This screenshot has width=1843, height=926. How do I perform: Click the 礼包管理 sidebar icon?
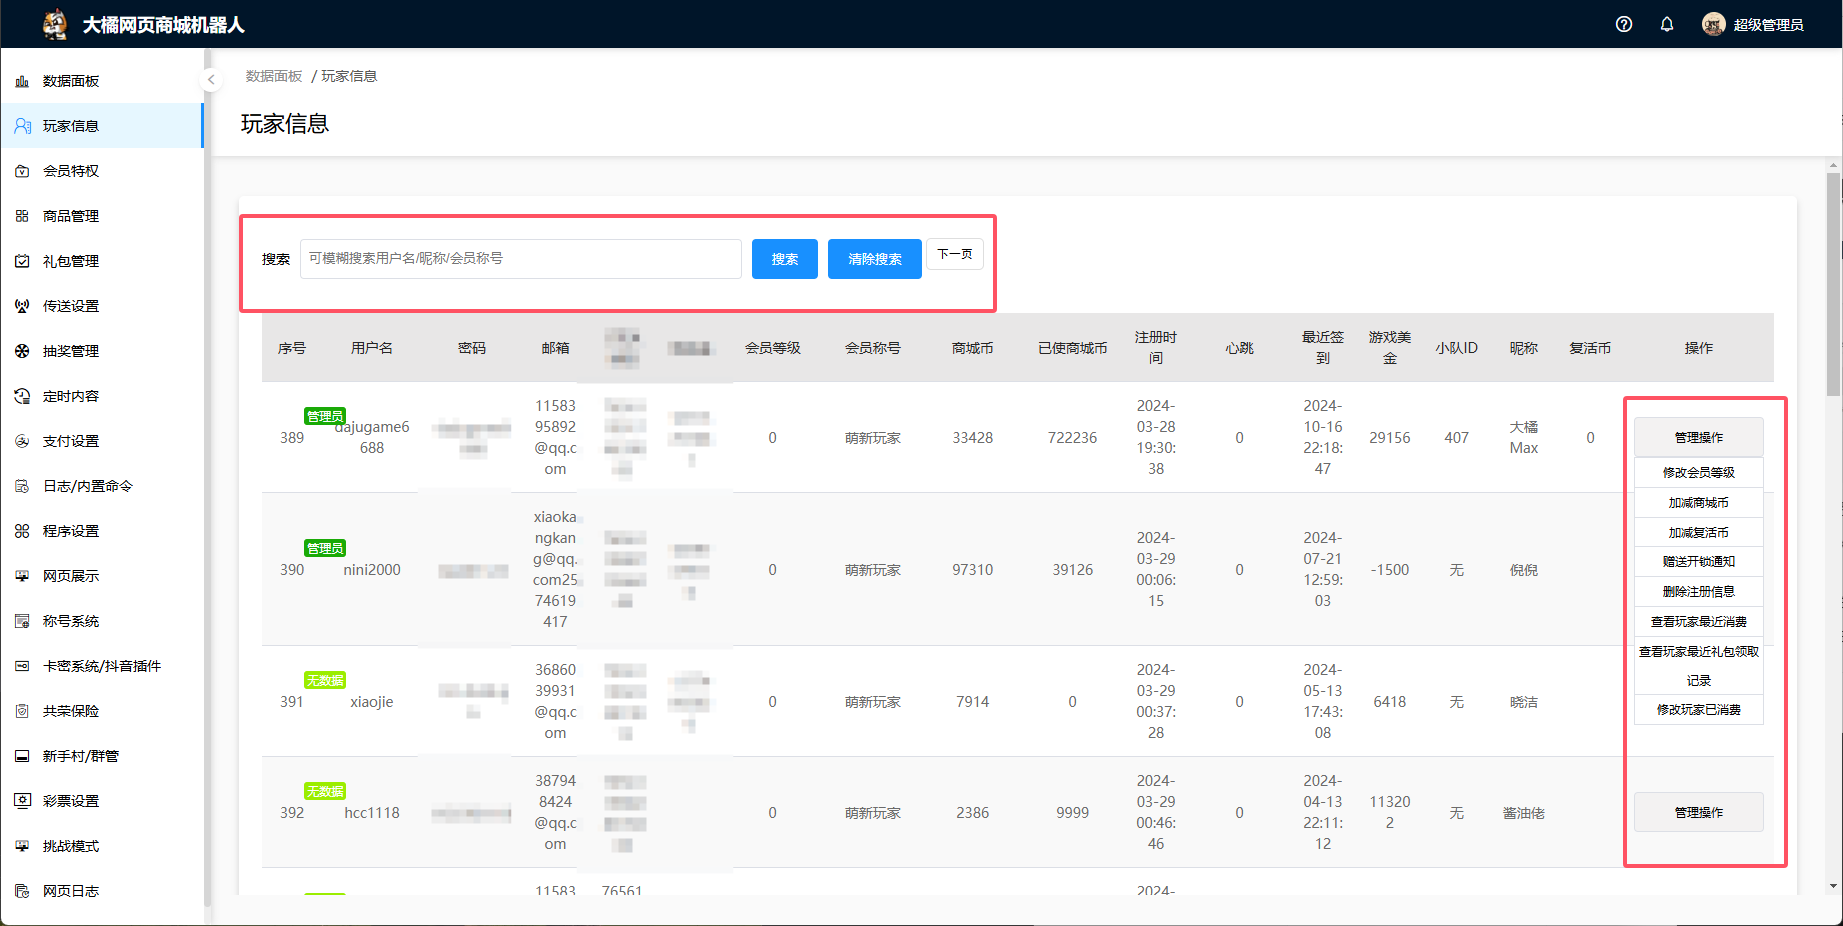[22, 261]
